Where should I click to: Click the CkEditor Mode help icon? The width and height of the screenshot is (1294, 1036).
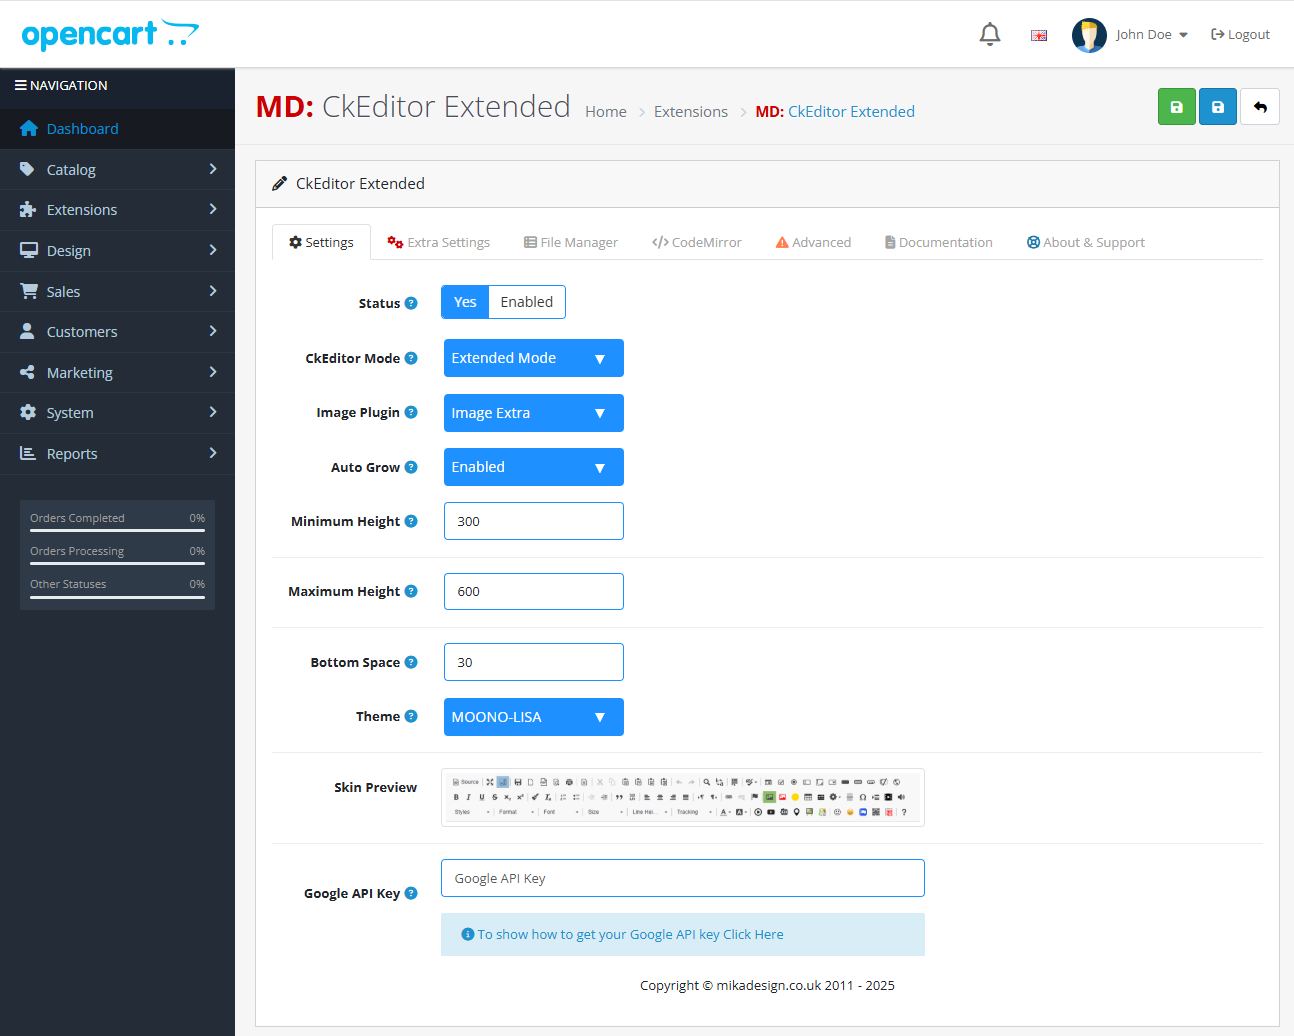tap(411, 358)
